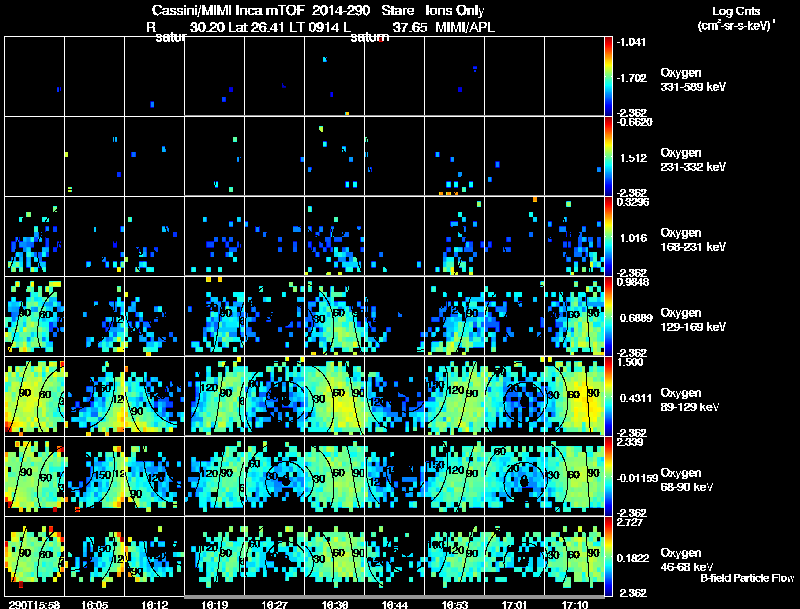Click the 'B-field Particle Flow' caption

pos(747,578)
